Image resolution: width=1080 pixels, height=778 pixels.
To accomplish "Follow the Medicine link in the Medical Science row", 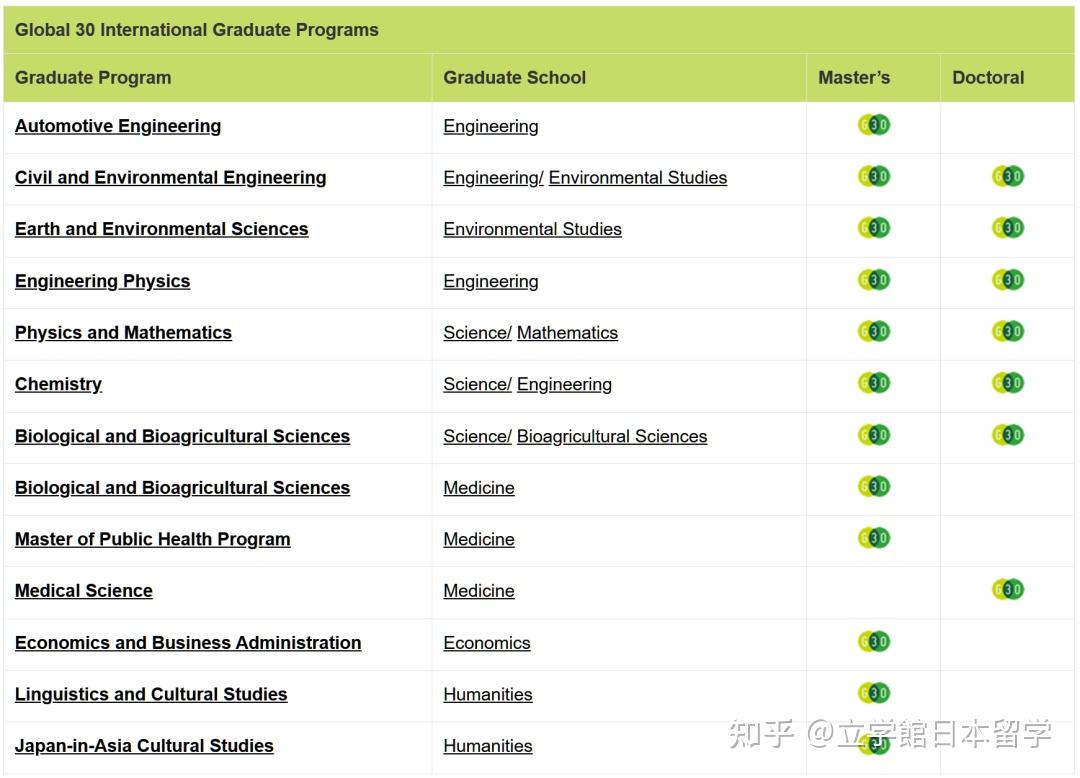I will (x=478, y=590).
